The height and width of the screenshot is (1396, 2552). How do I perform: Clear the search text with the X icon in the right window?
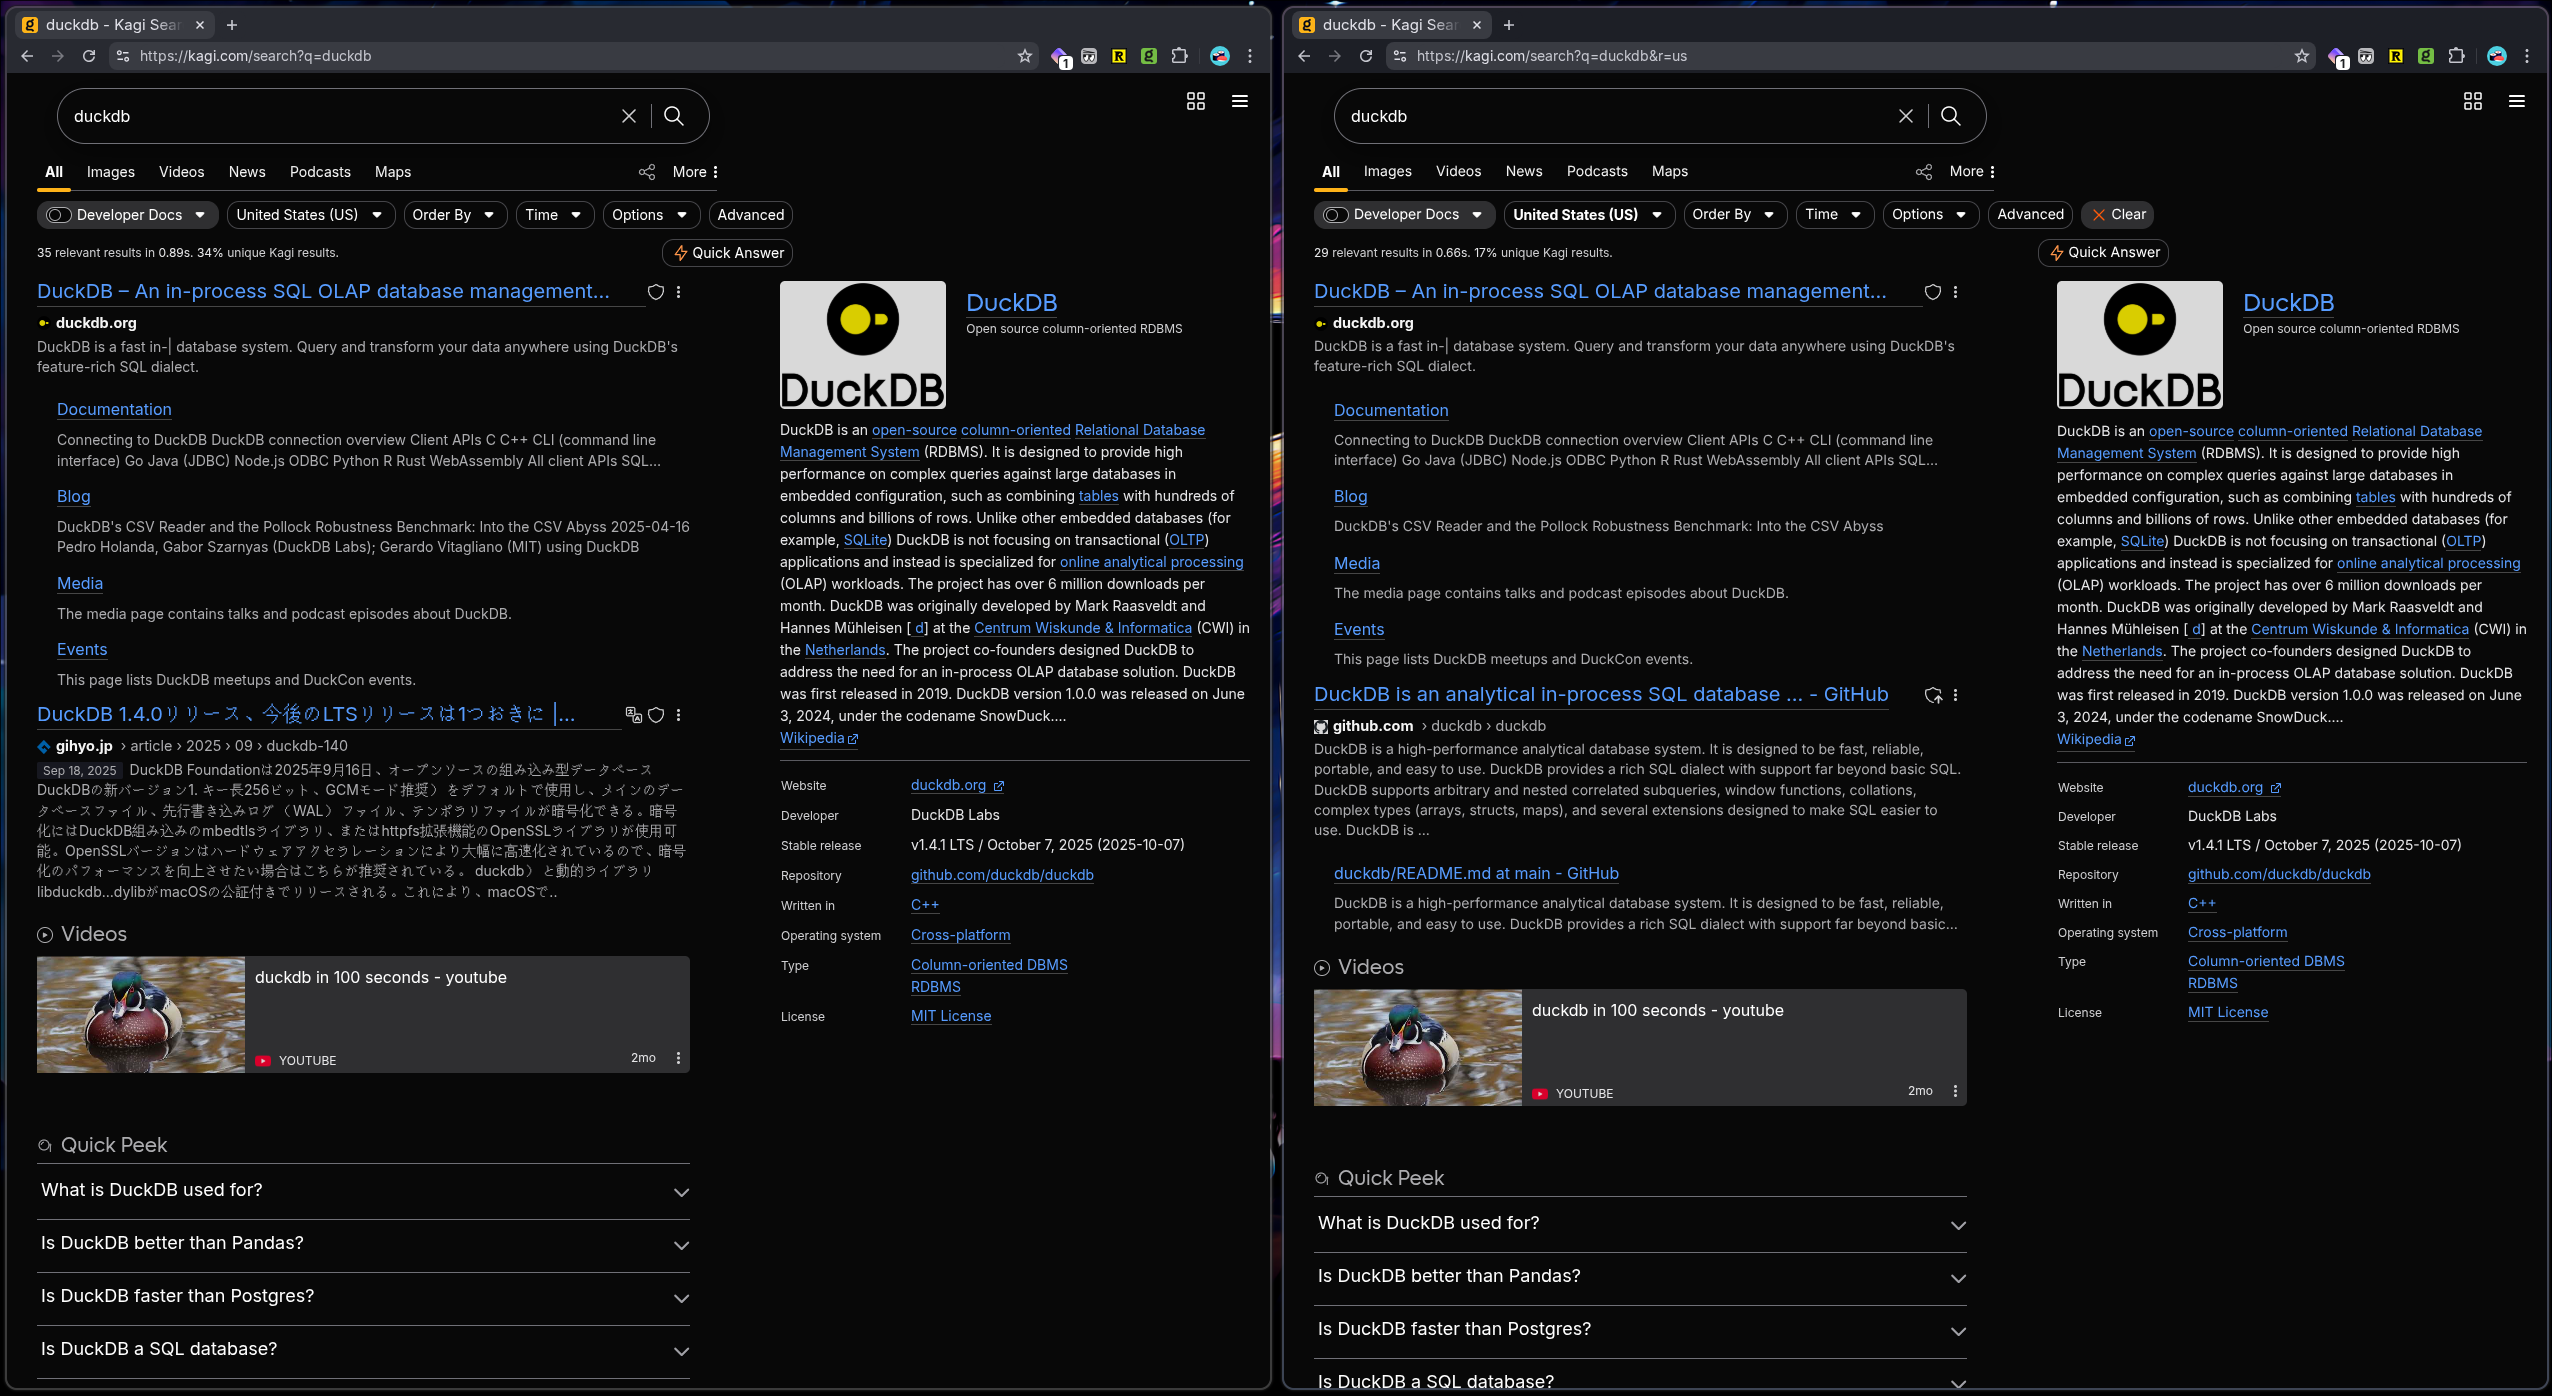coord(1905,116)
